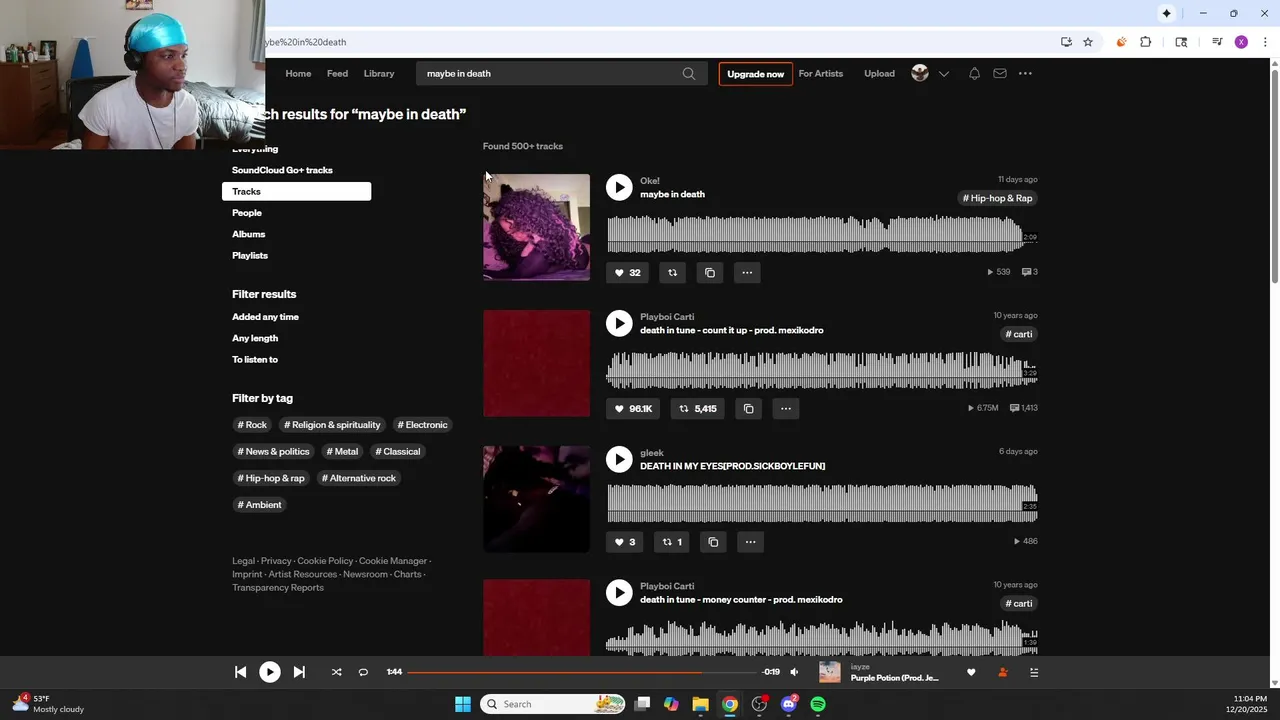Open the Home nav item
This screenshot has width=1280, height=720.
click(x=298, y=74)
